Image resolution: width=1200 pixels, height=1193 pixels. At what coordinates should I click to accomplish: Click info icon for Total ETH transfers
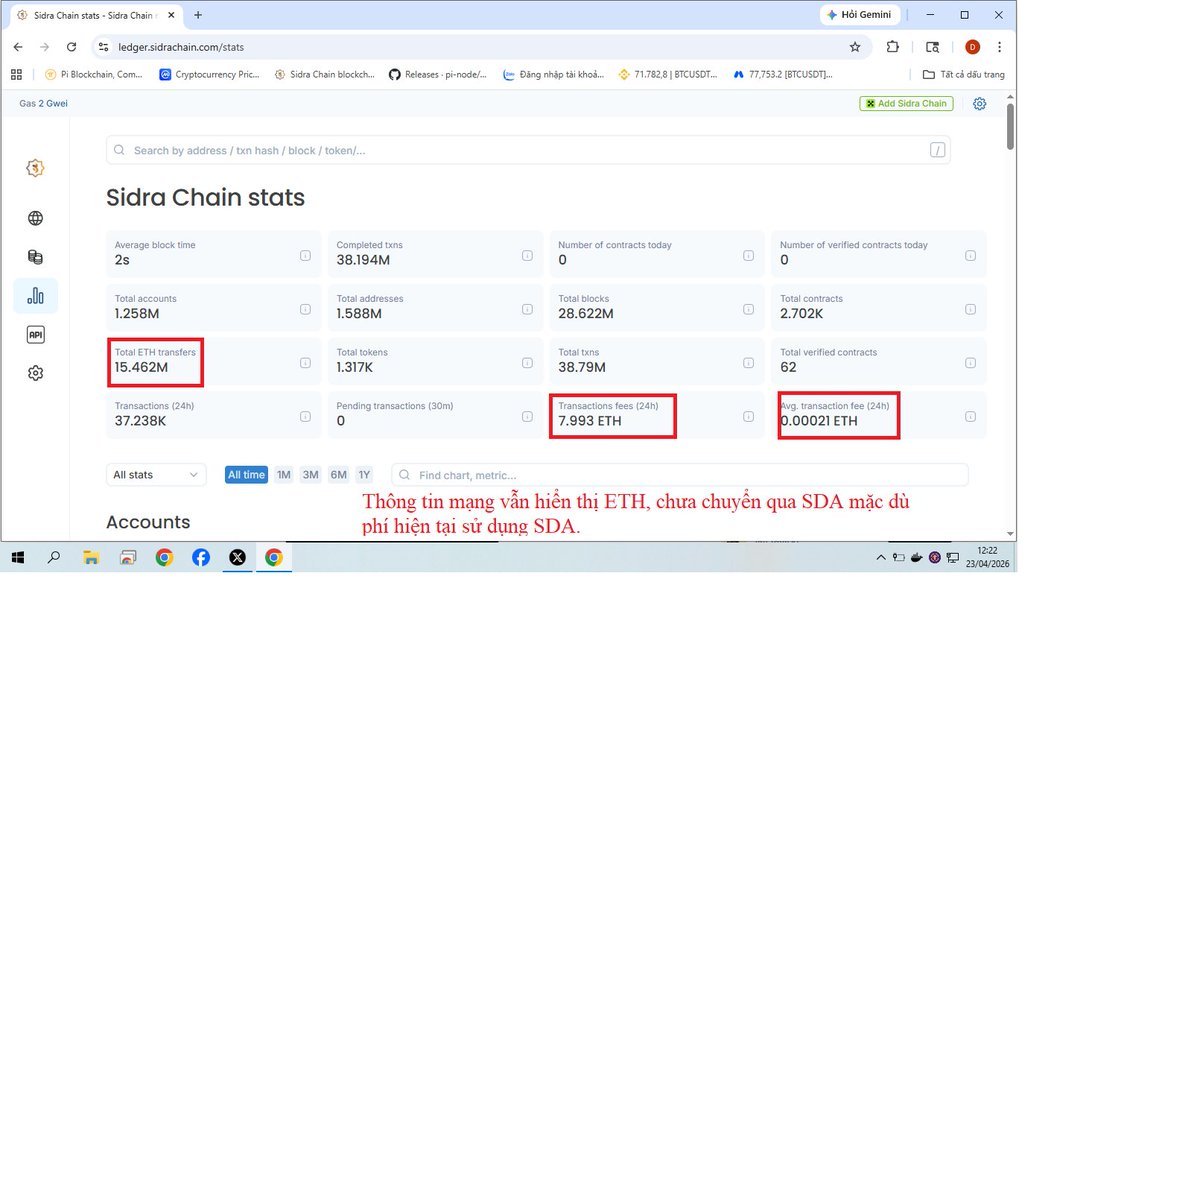(305, 363)
